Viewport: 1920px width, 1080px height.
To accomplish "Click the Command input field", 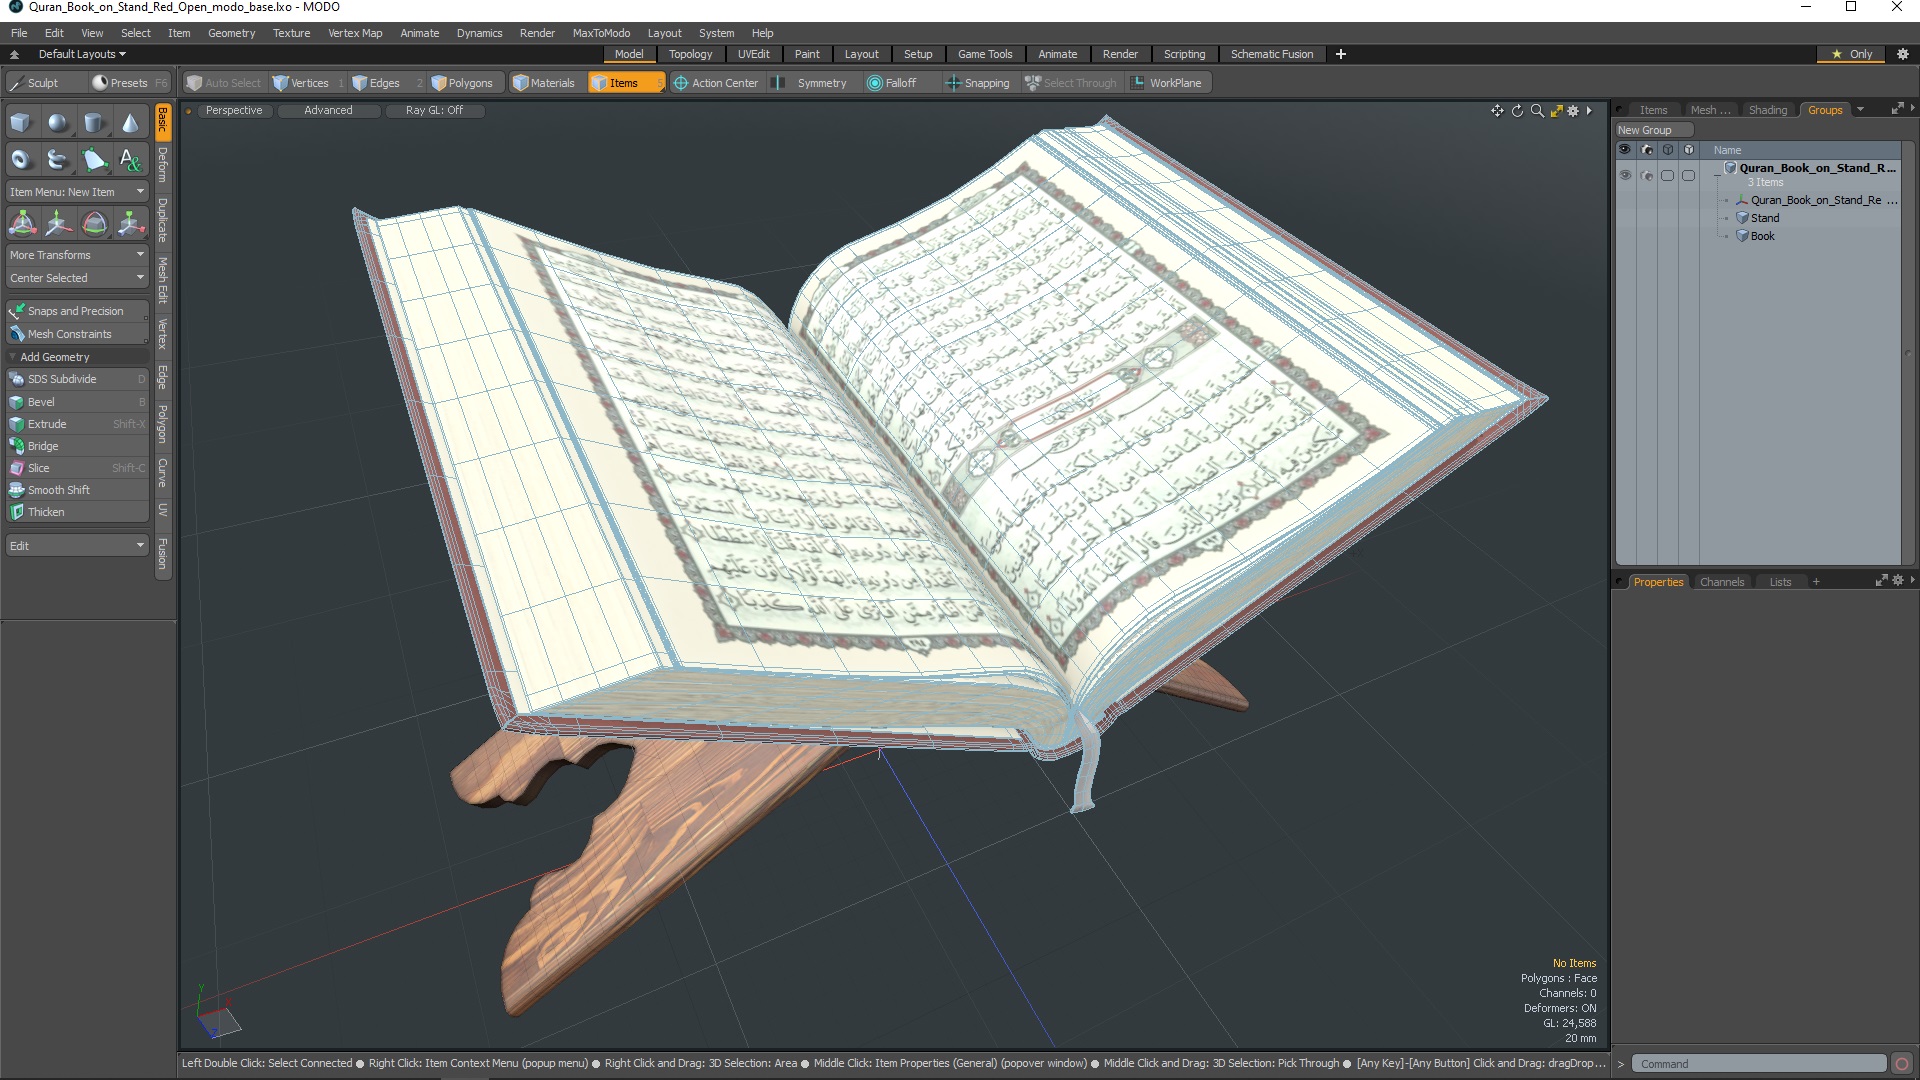I will click(1758, 1064).
